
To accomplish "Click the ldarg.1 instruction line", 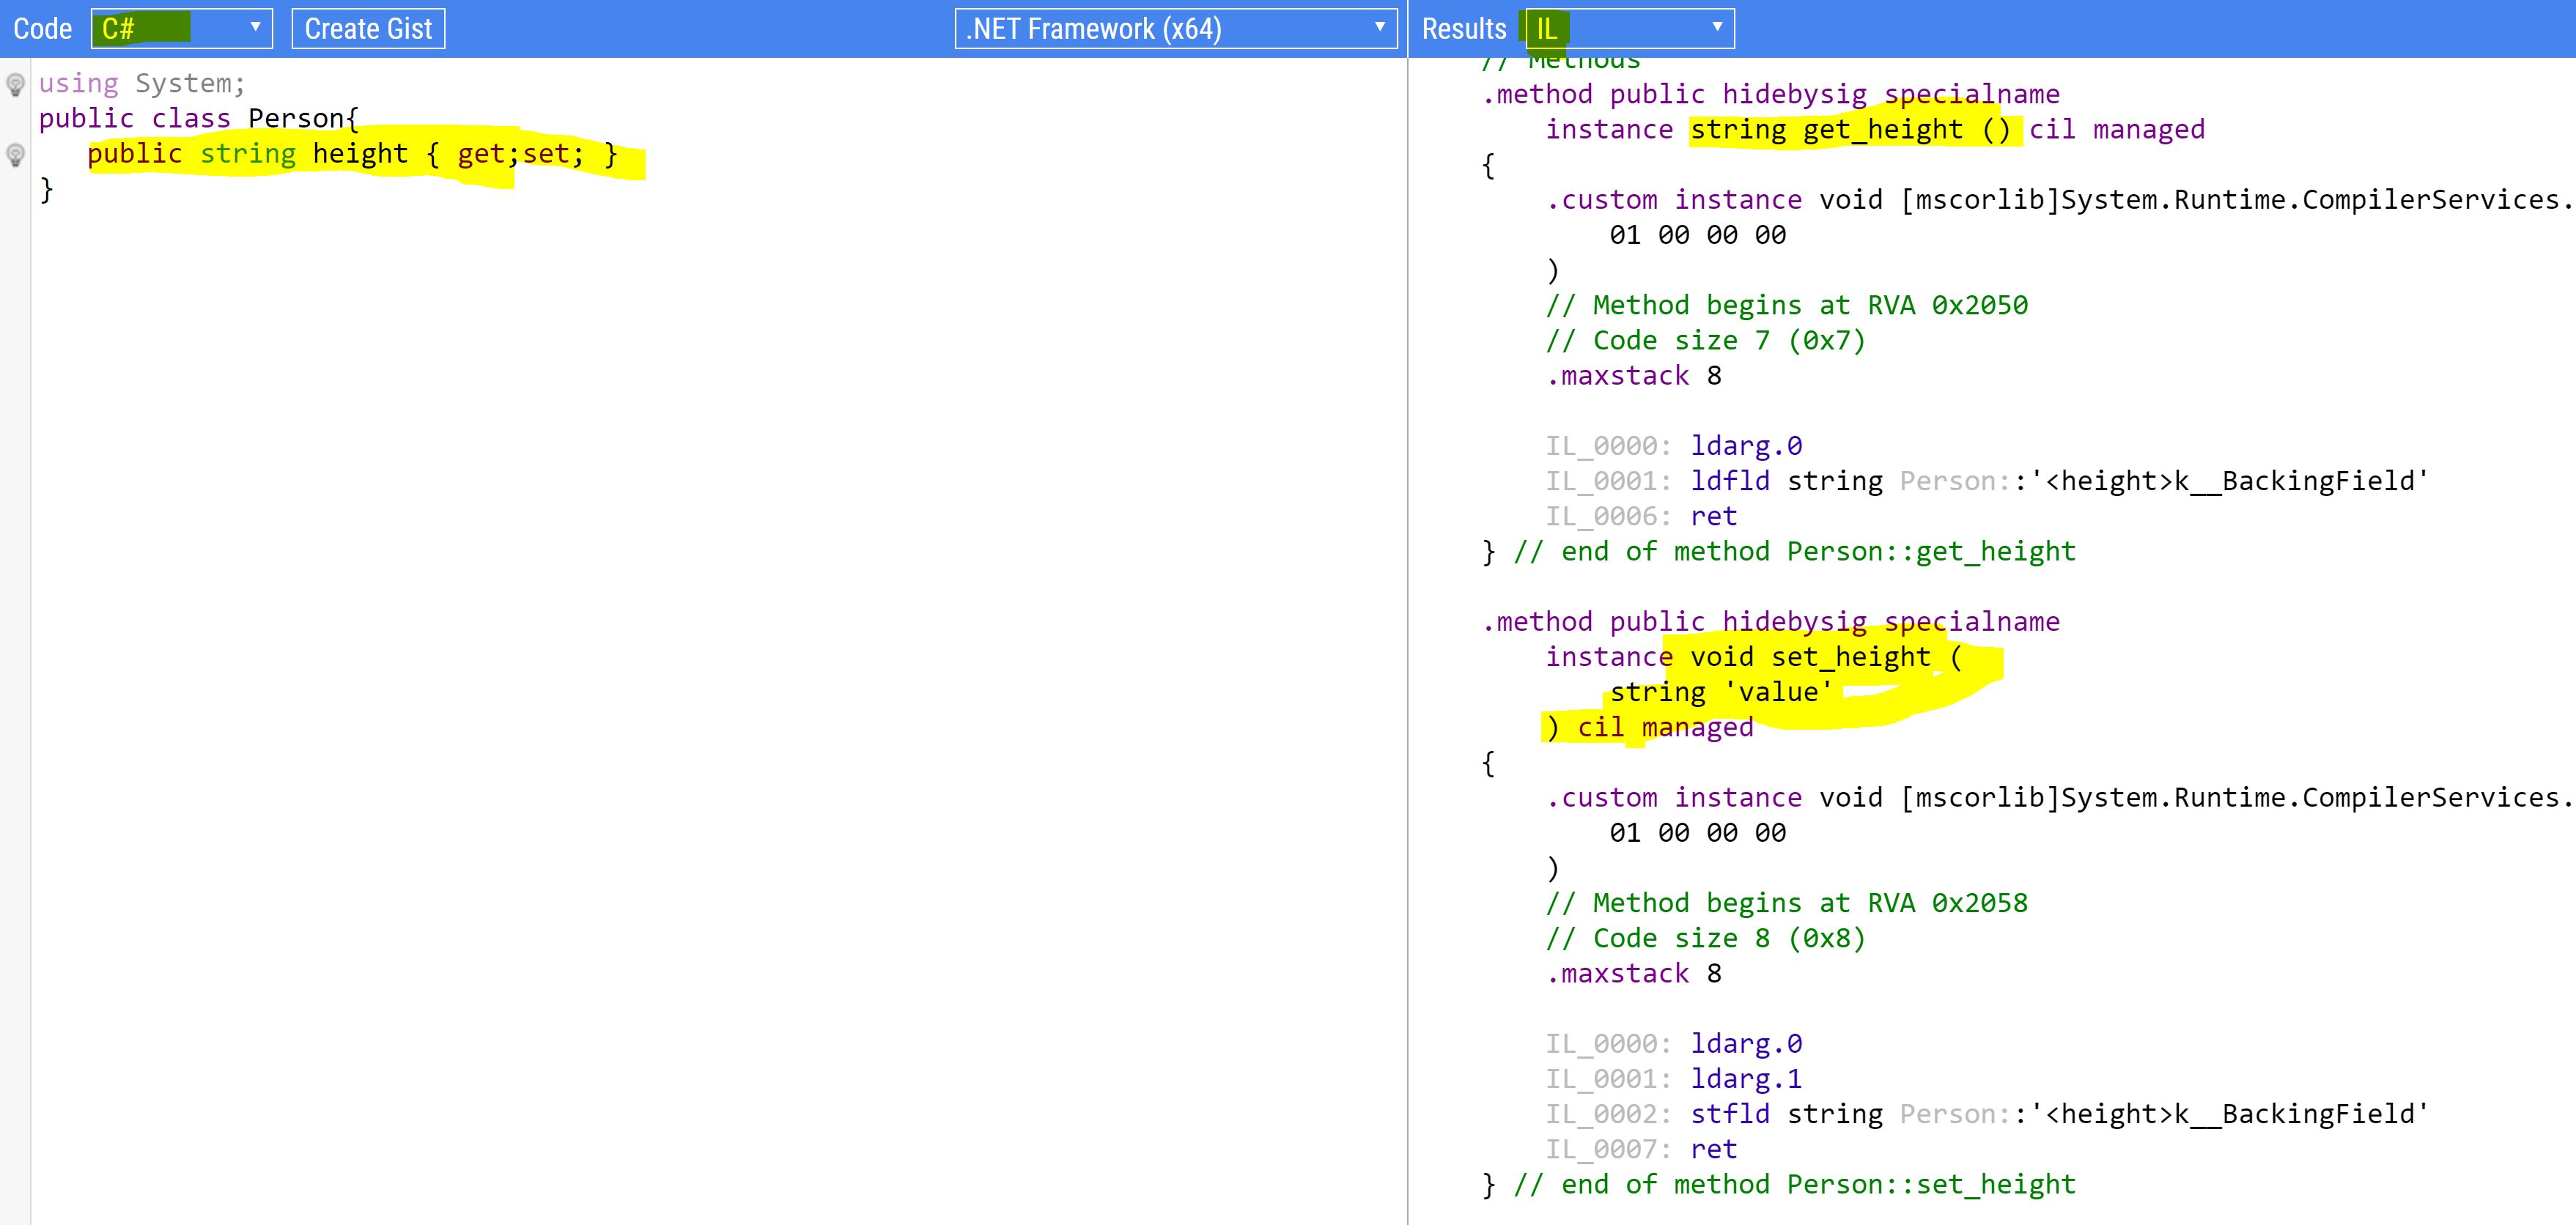I will [1745, 1079].
